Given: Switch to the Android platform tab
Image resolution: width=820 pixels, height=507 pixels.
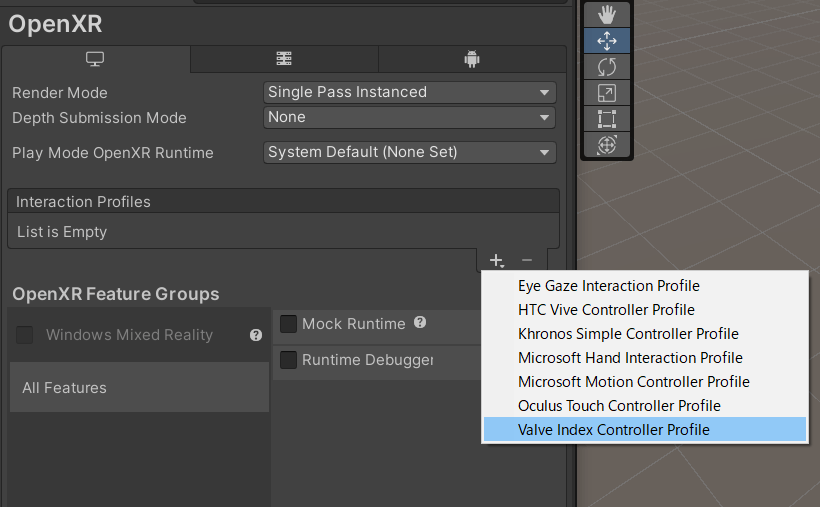Looking at the screenshot, I should 472,59.
